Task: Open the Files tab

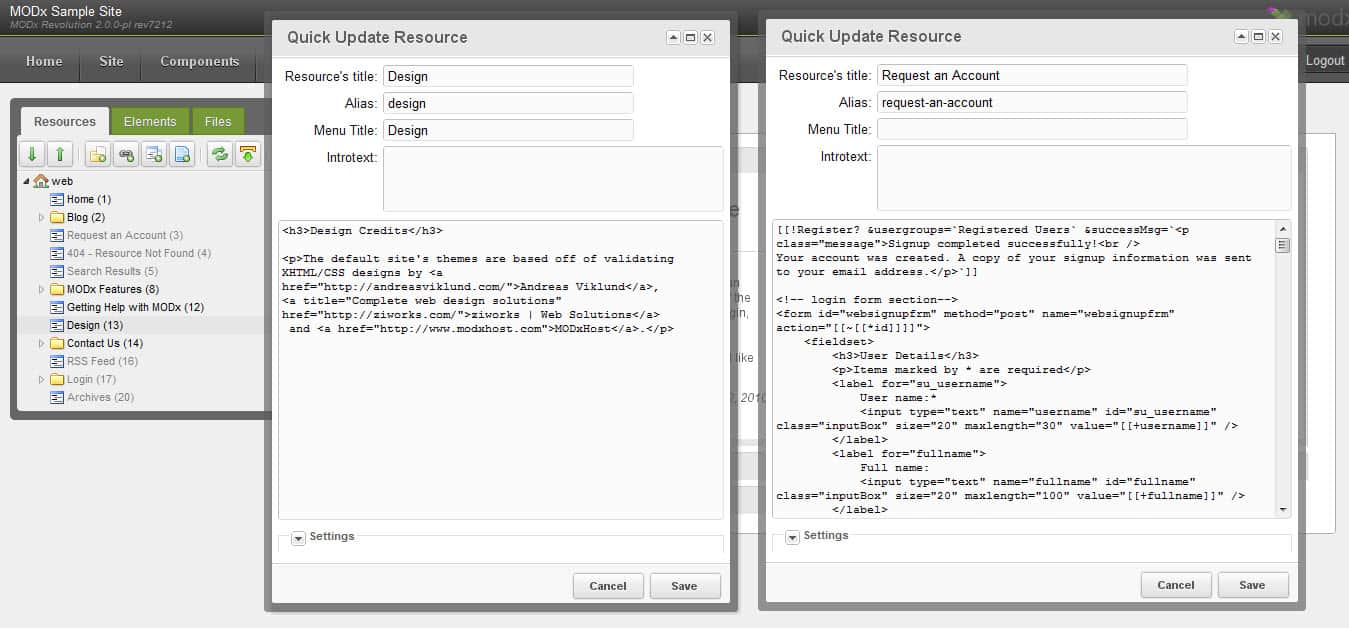Action: pos(218,121)
